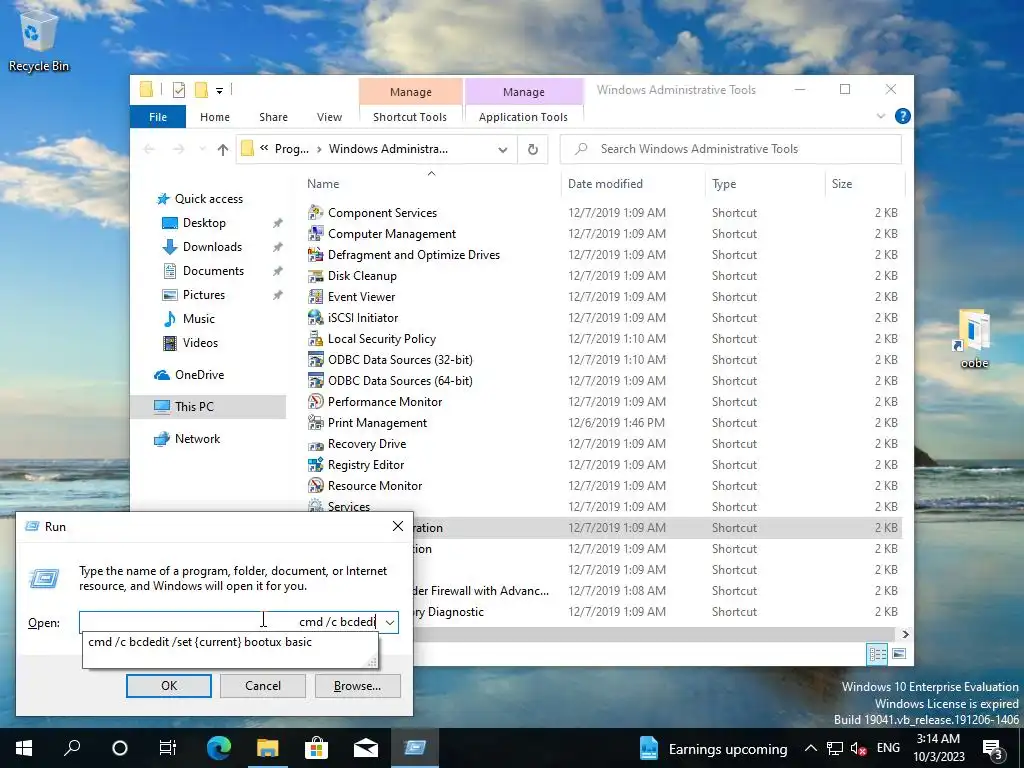Open the Run dialog Open dropdown arrow
Viewport: 1024px width, 768px height.
[x=390, y=622]
